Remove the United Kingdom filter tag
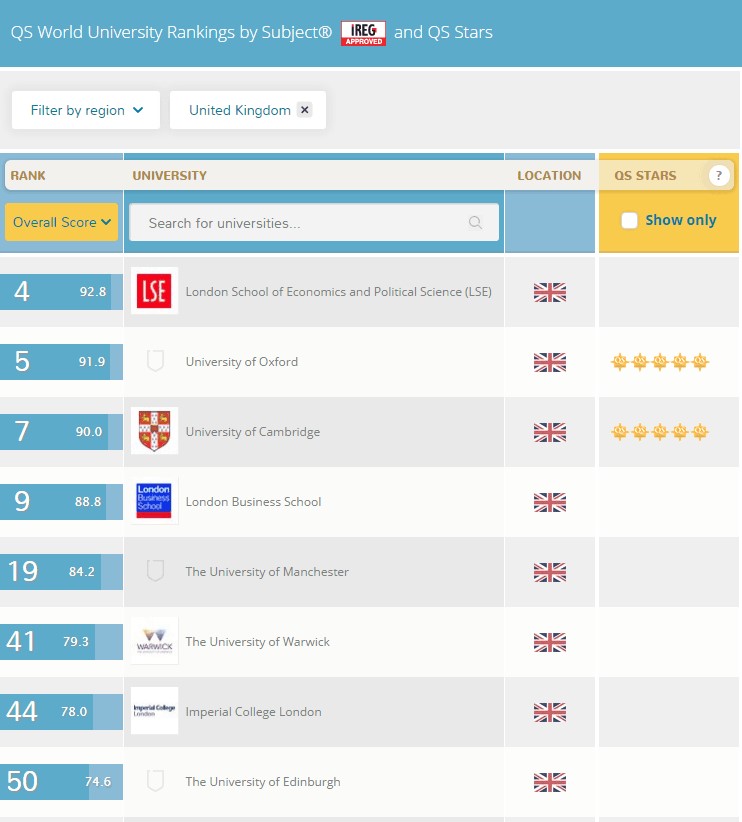The height and width of the screenshot is (822, 742). 305,110
